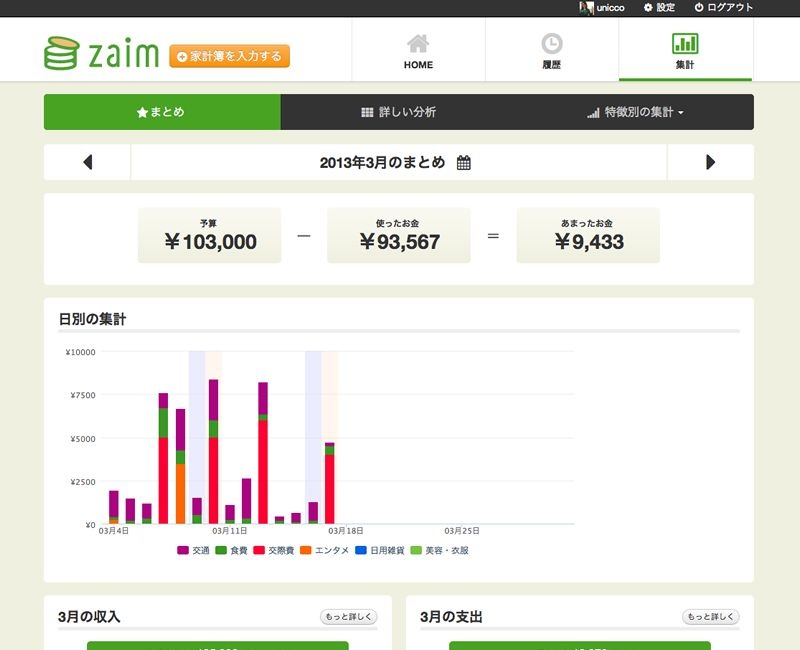Select the まとめ tab
Image resolution: width=800 pixels, height=650 pixels.
point(161,112)
